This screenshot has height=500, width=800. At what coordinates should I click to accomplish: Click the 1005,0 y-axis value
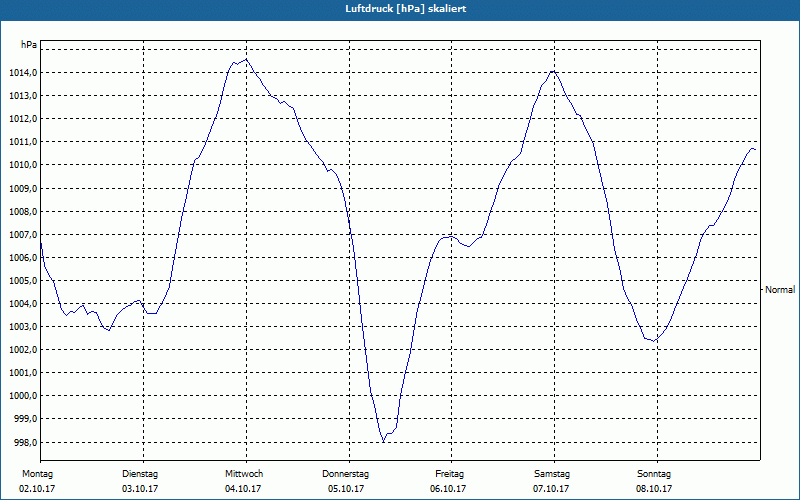[23, 281]
